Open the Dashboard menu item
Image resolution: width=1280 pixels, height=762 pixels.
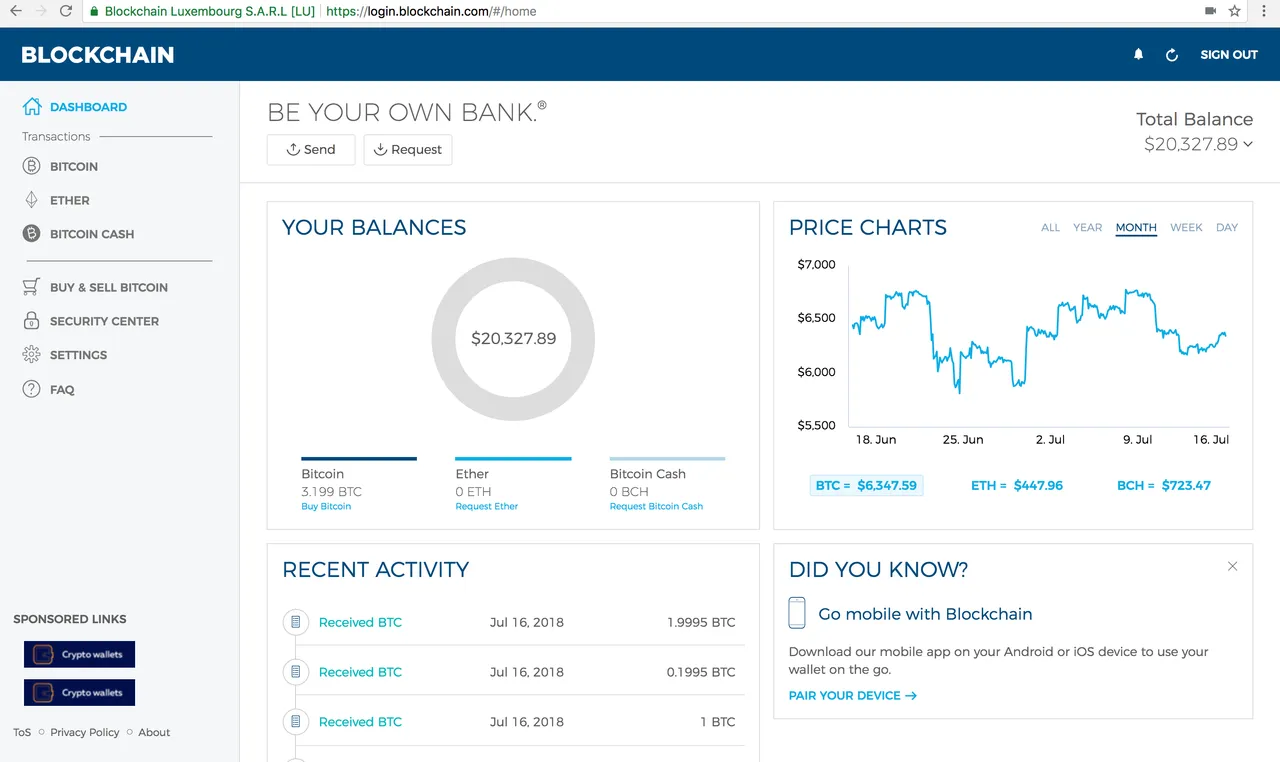[88, 107]
